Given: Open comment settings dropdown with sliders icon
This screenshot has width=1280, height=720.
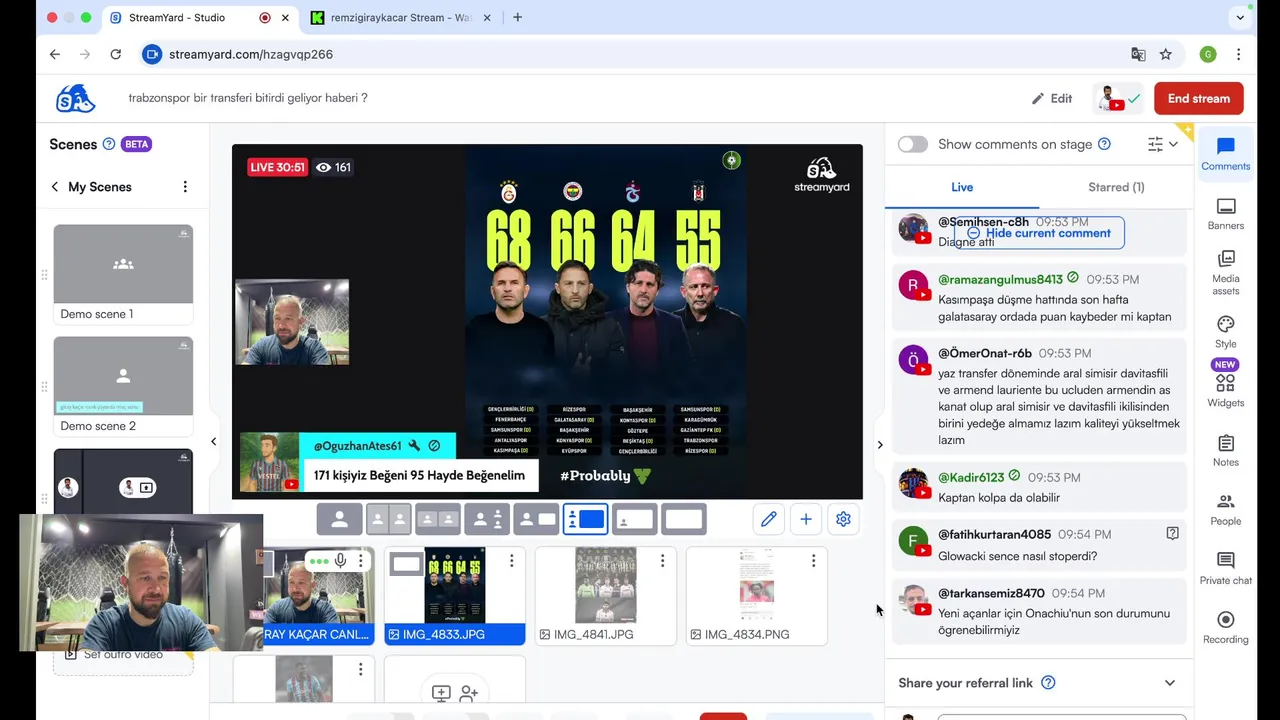Looking at the screenshot, I should 1163,144.
